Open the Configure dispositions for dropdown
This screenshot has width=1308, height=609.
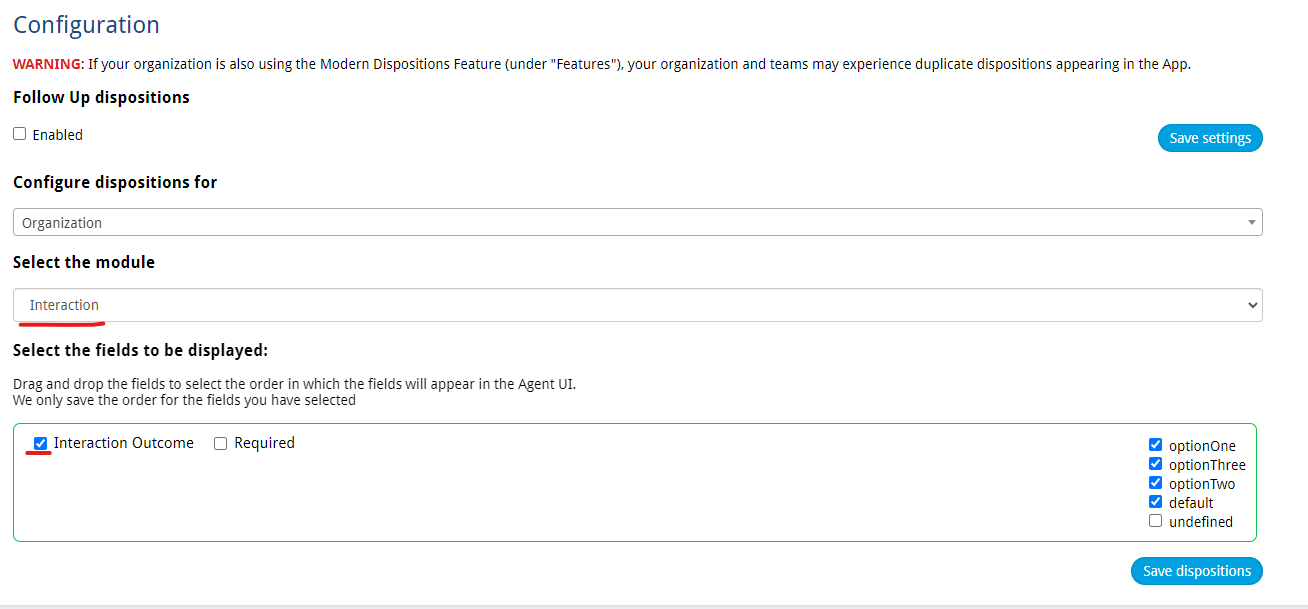click(x=637, y=221)
